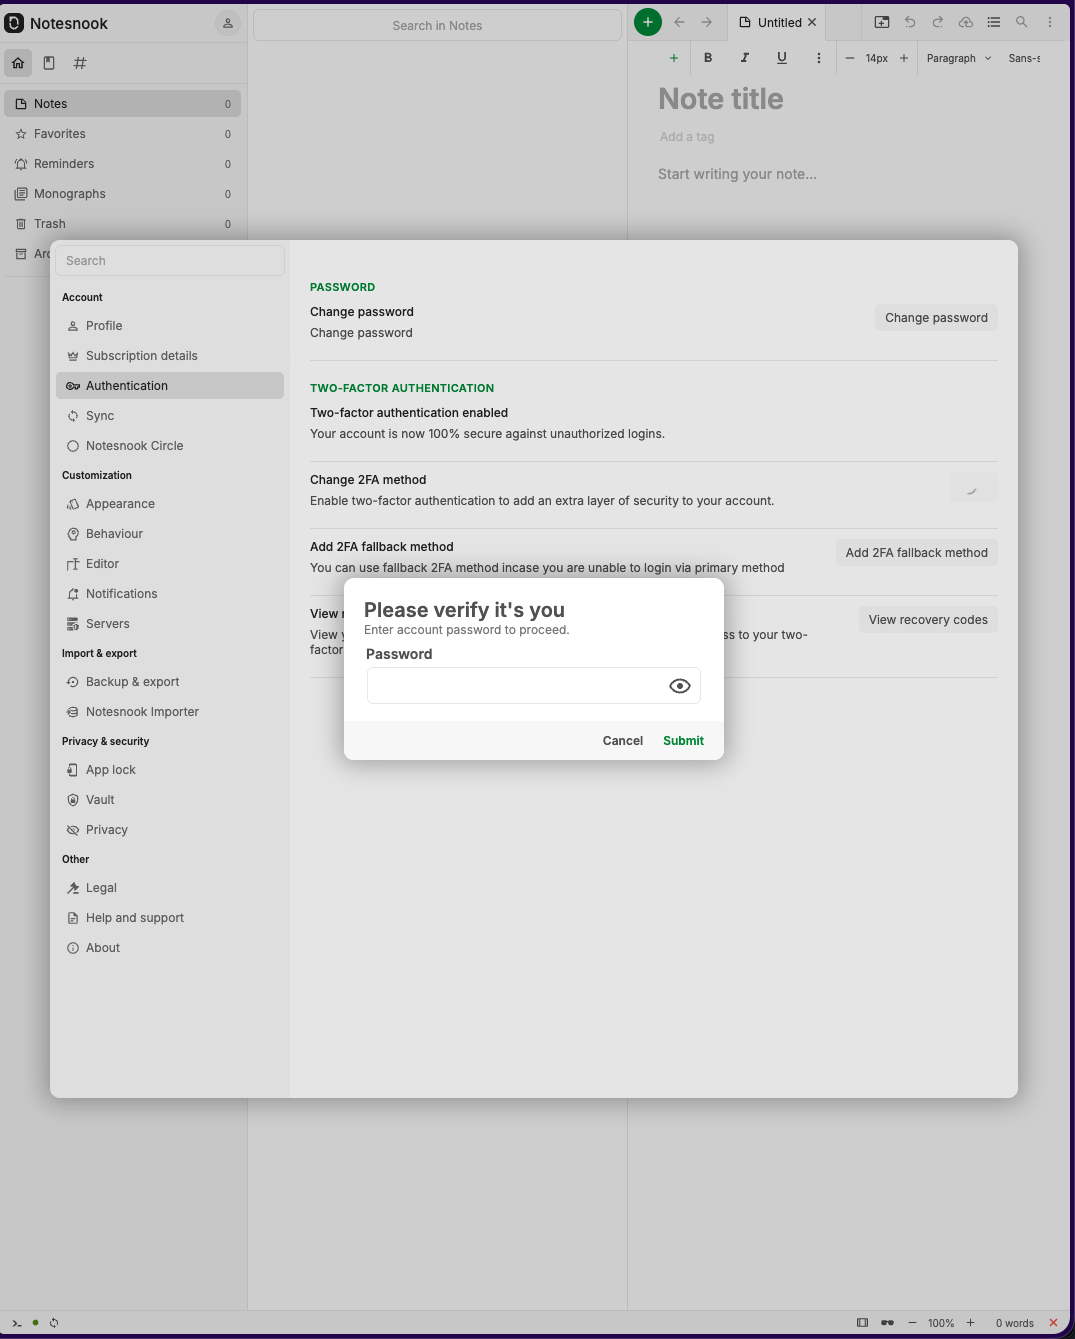Click the undo icon
This screenshot has width=1075, height=1339.
point(910,22)
